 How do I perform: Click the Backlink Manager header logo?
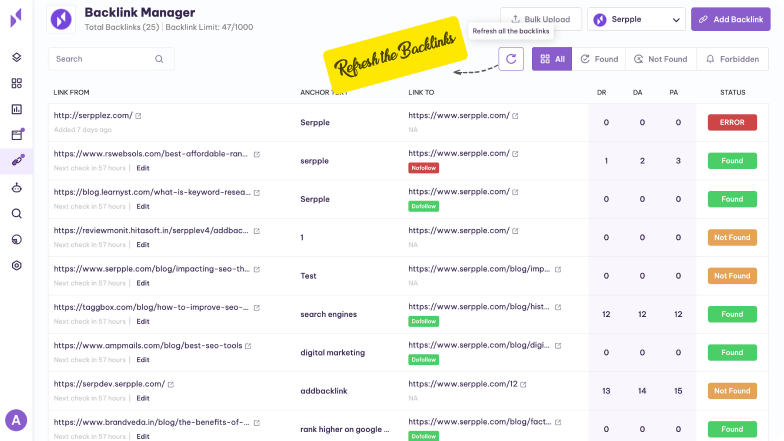coord(61,20)
